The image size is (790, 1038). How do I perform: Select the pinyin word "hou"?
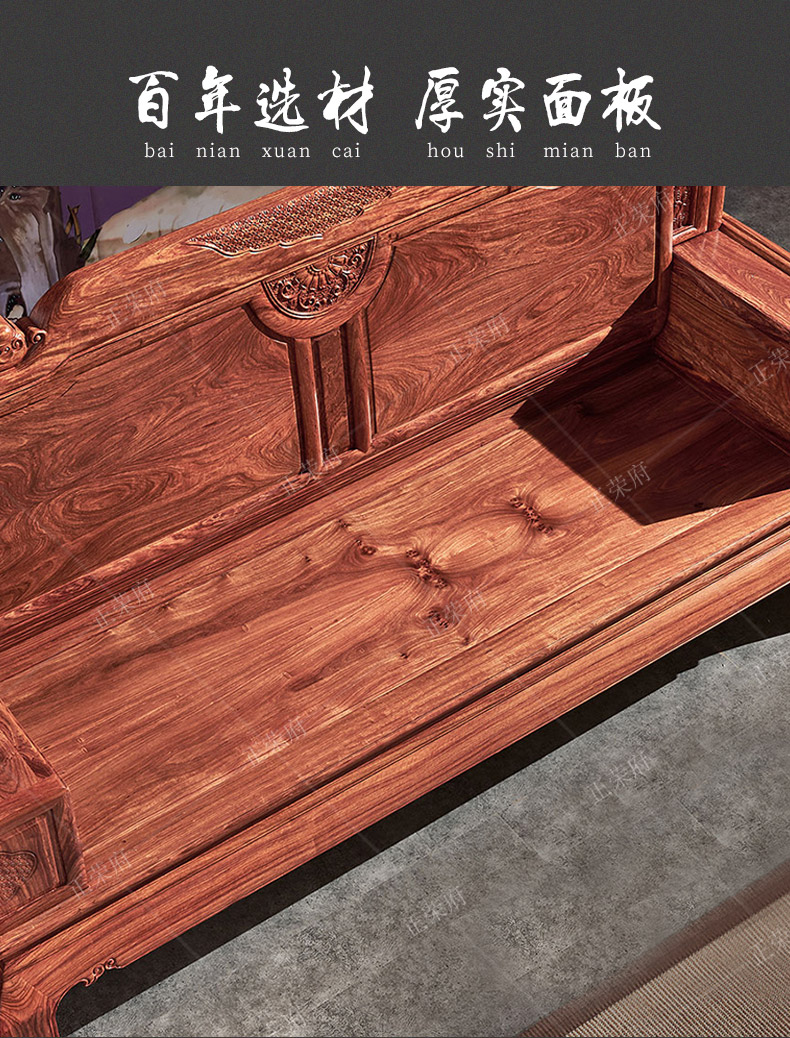pyautogui.click(x=445, y=152)
